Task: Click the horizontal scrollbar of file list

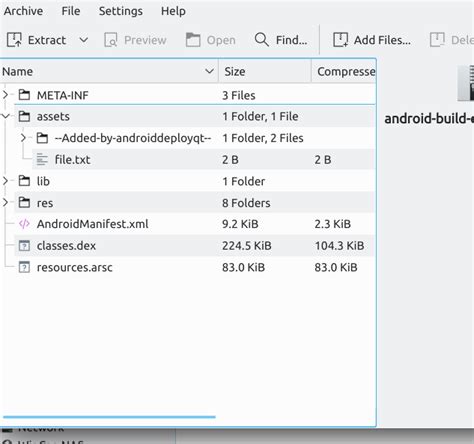Action: 109,417
